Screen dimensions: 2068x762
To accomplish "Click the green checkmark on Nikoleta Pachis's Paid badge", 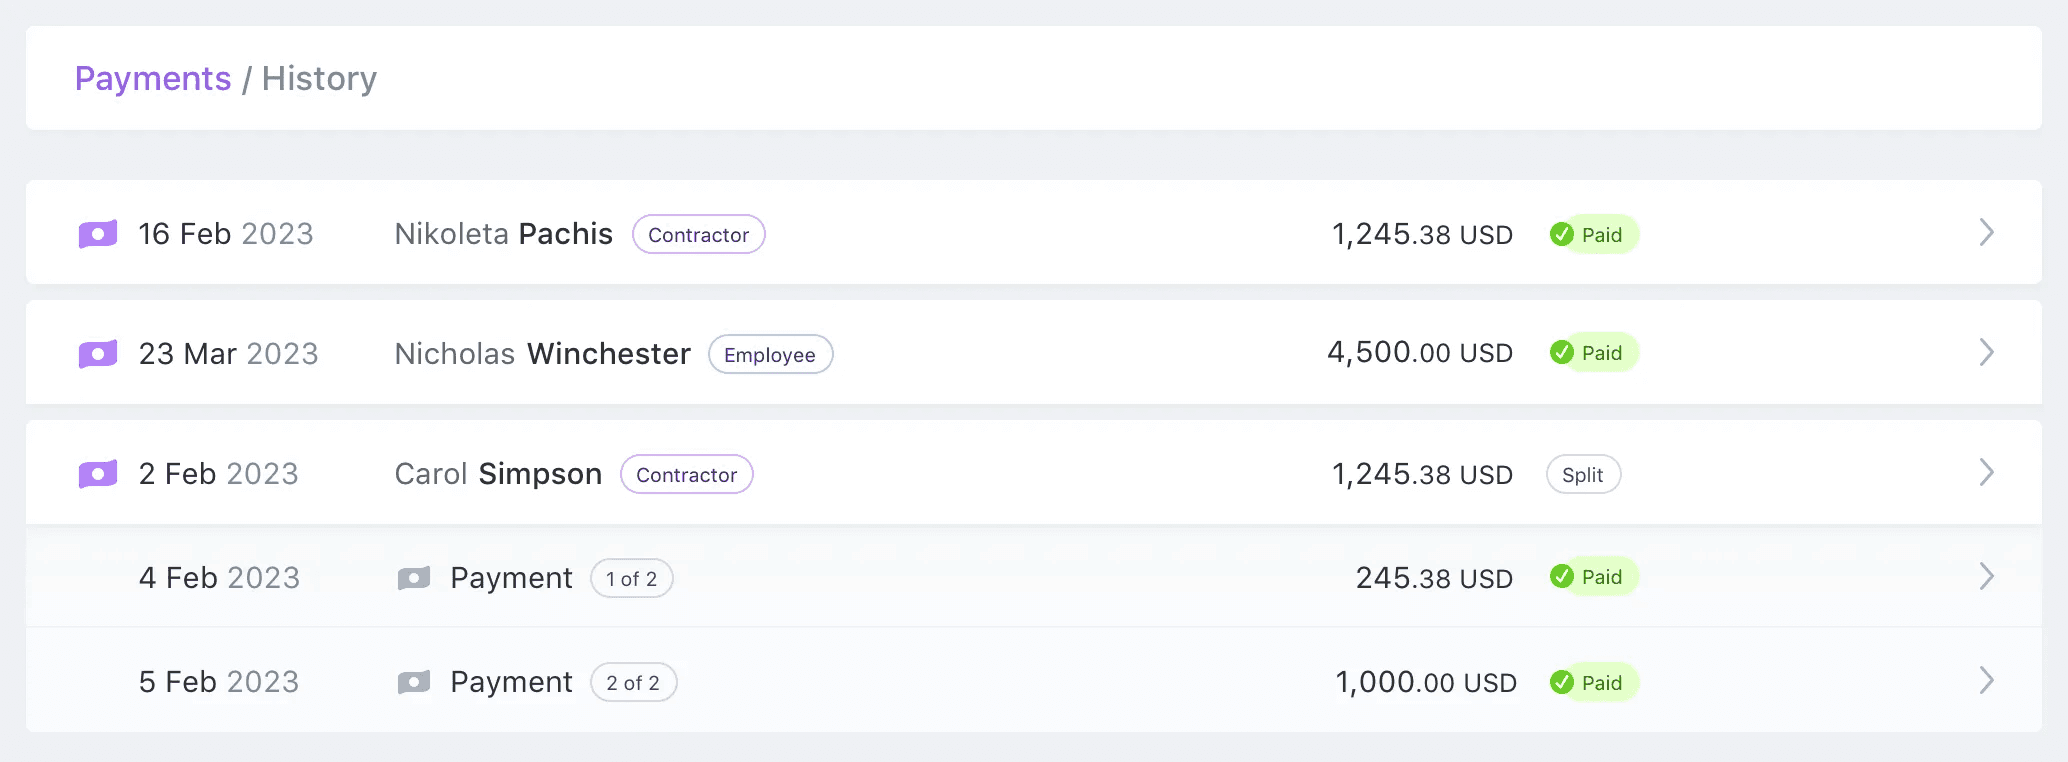I will 1563,234.
